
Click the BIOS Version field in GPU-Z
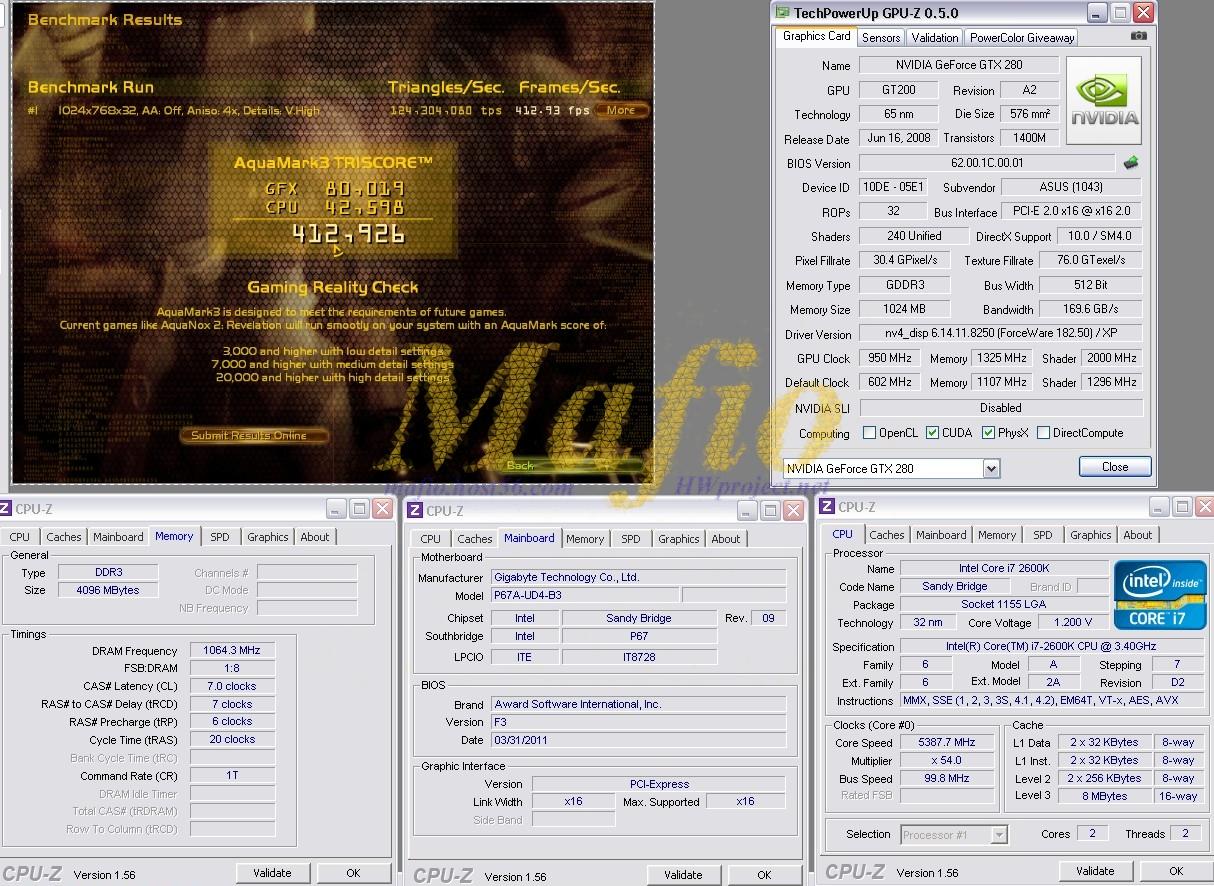(x=987, y=163)
